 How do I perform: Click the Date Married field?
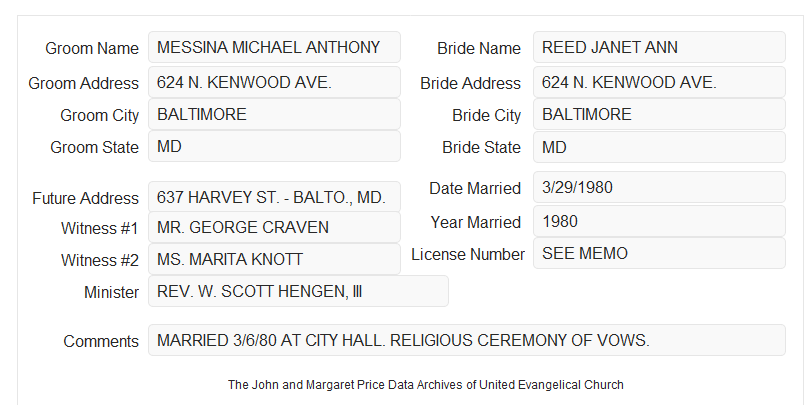pyautogui.click(x=659, y=187)
